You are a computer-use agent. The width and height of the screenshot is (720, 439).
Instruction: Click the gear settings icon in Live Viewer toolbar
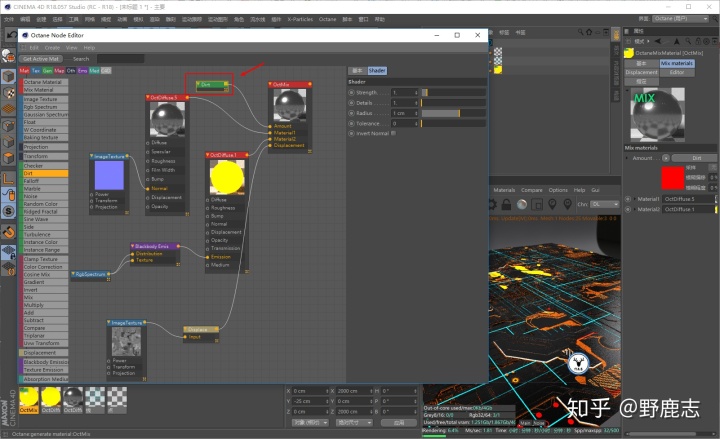[492, 204]
